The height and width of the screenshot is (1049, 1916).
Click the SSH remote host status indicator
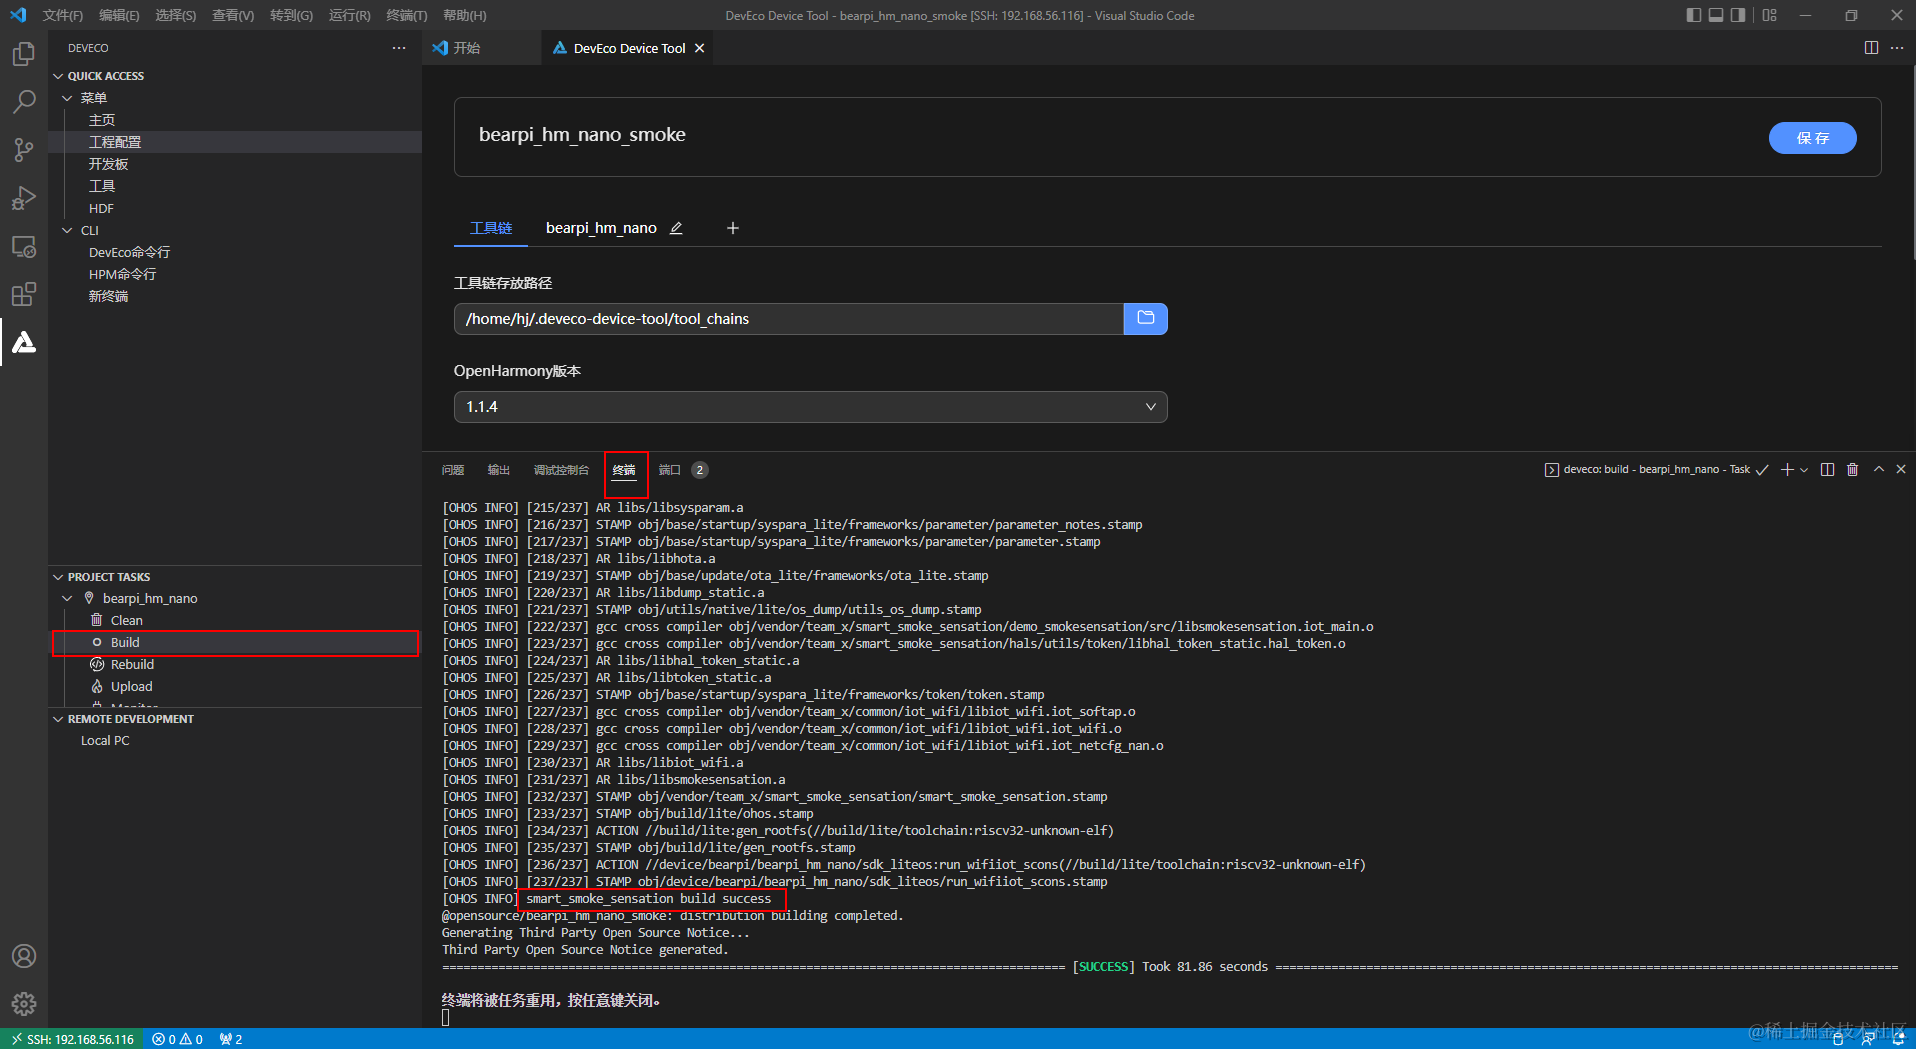[72, 1039]
